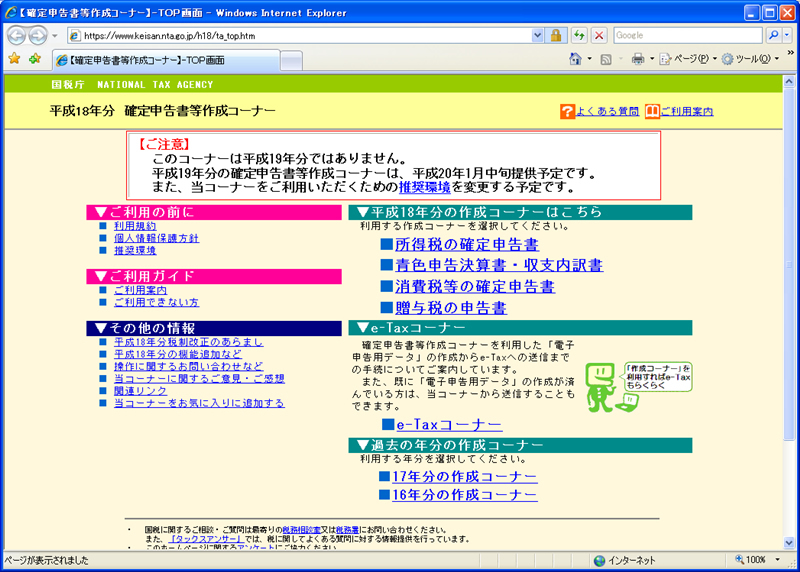
Task: Click the Home icon in toolbar
Action: 576,59
